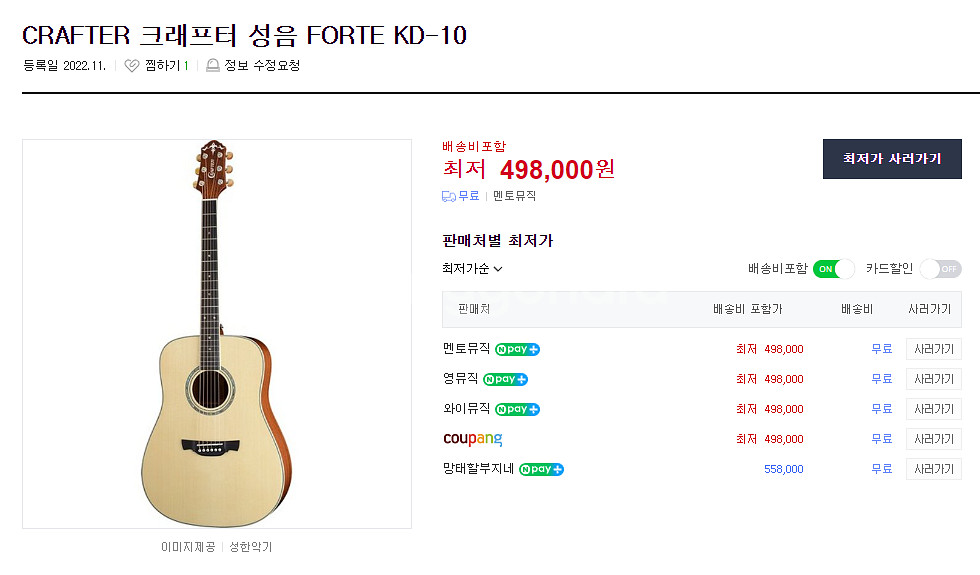Click 사러가기 button for 멘토뮤직
The width and height of the screenshot is (980, 575).
(x=933, y=349)
